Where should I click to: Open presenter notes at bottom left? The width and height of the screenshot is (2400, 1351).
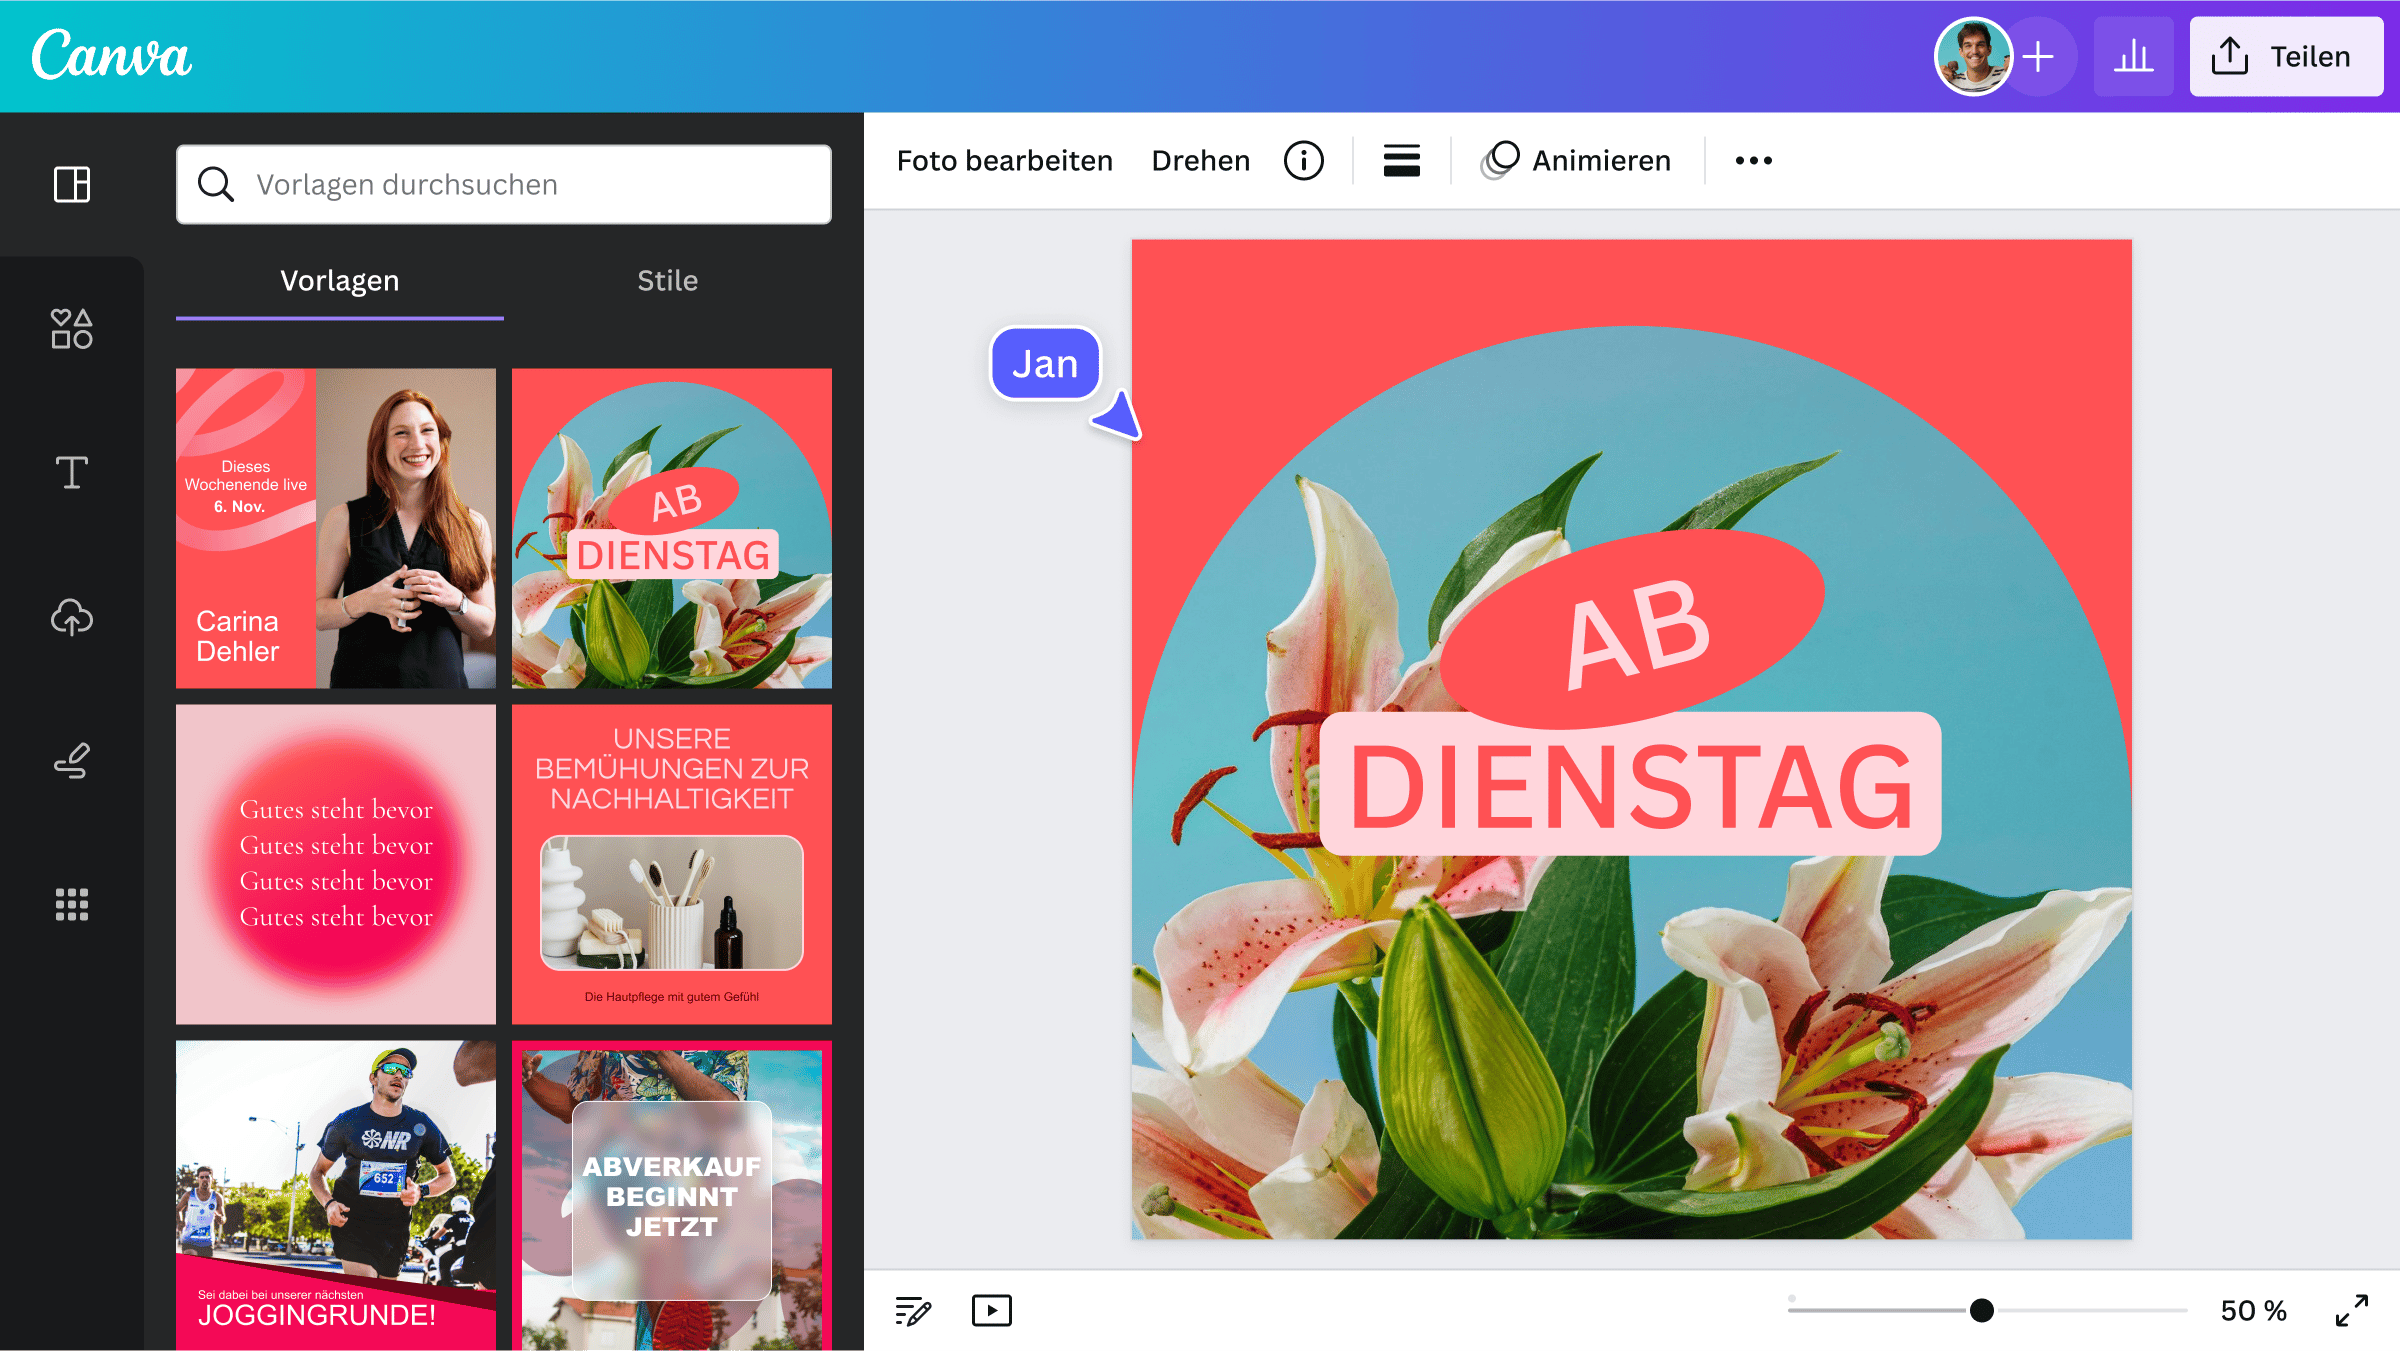[x=911, y=1310]
